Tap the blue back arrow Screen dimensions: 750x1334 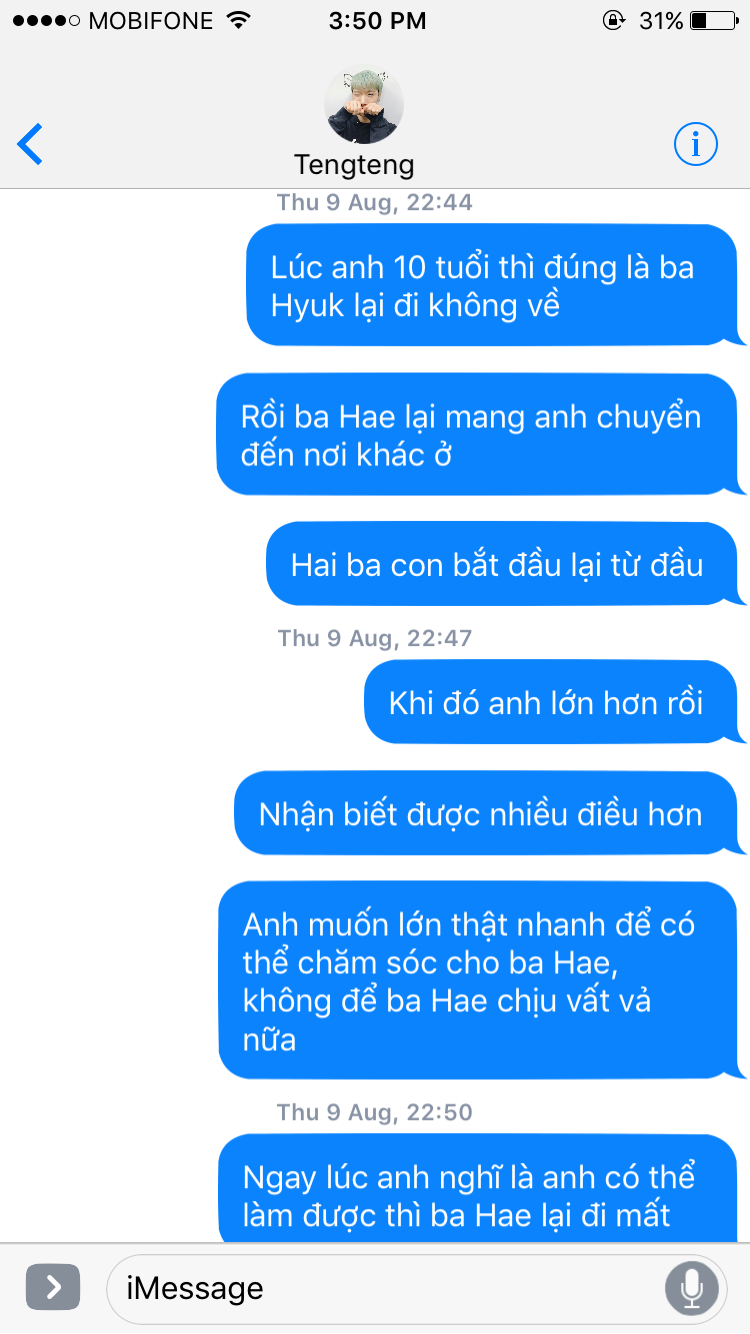[x=31, y=145]
